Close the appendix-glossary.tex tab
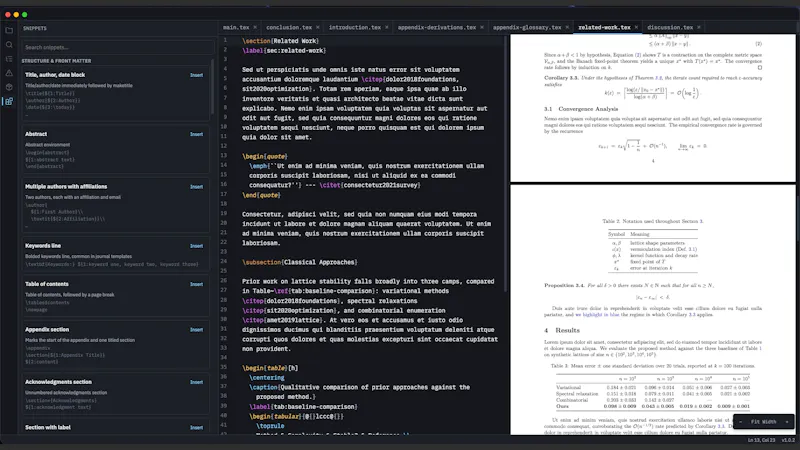This screenshot has height=450, width=800. point(567,28)
